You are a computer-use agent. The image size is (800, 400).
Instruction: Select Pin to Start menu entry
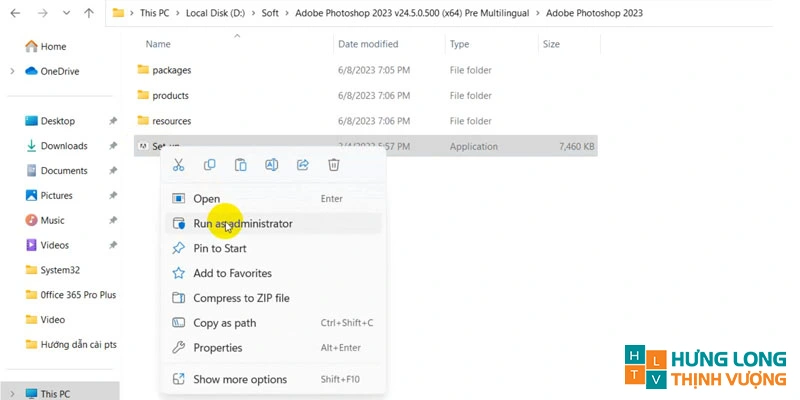tap(273, 248)
